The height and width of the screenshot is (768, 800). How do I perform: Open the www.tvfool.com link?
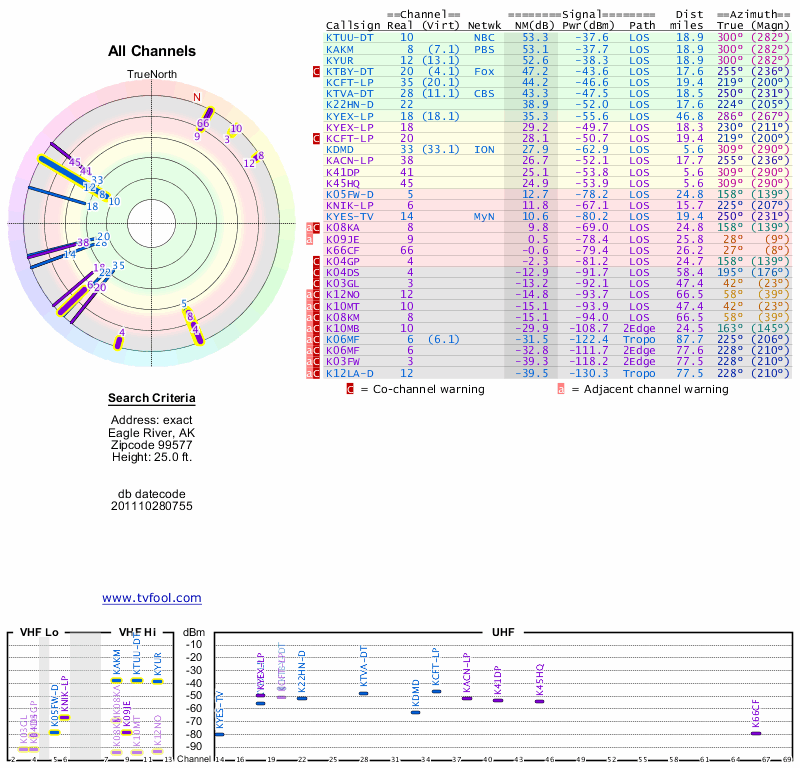(152, 598)
